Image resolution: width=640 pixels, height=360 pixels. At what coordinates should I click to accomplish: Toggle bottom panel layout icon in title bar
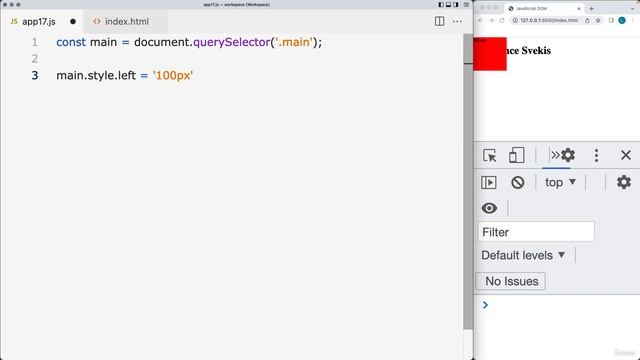coord(448,4)
